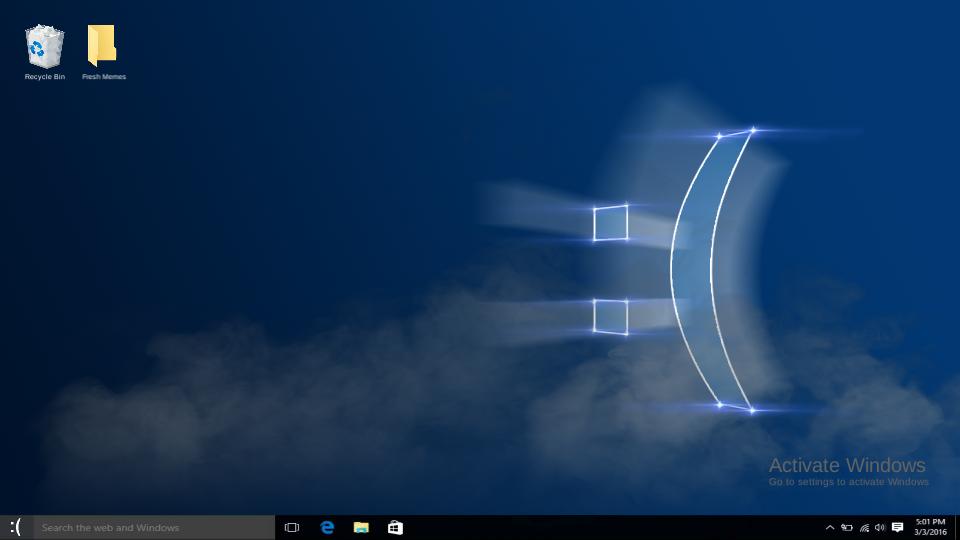The width and height of the screenshot is (960, 540).
Task: Click the battery power icon
Action: 847,527
